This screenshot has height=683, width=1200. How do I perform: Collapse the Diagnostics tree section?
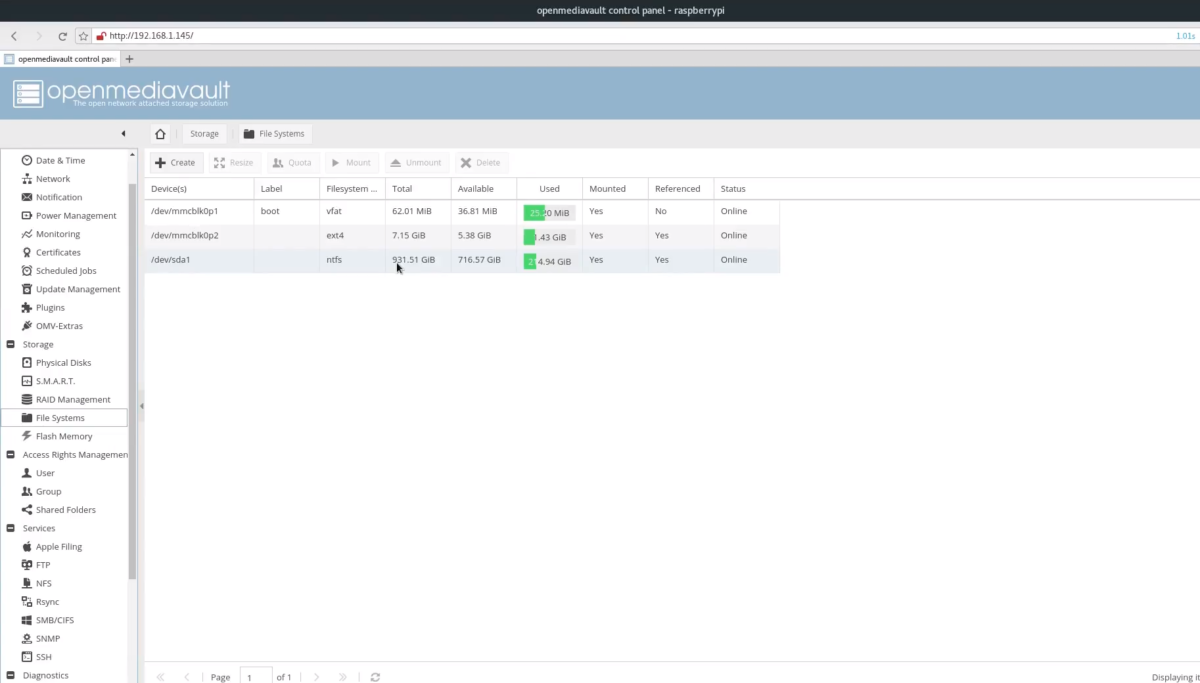(11, 675)
